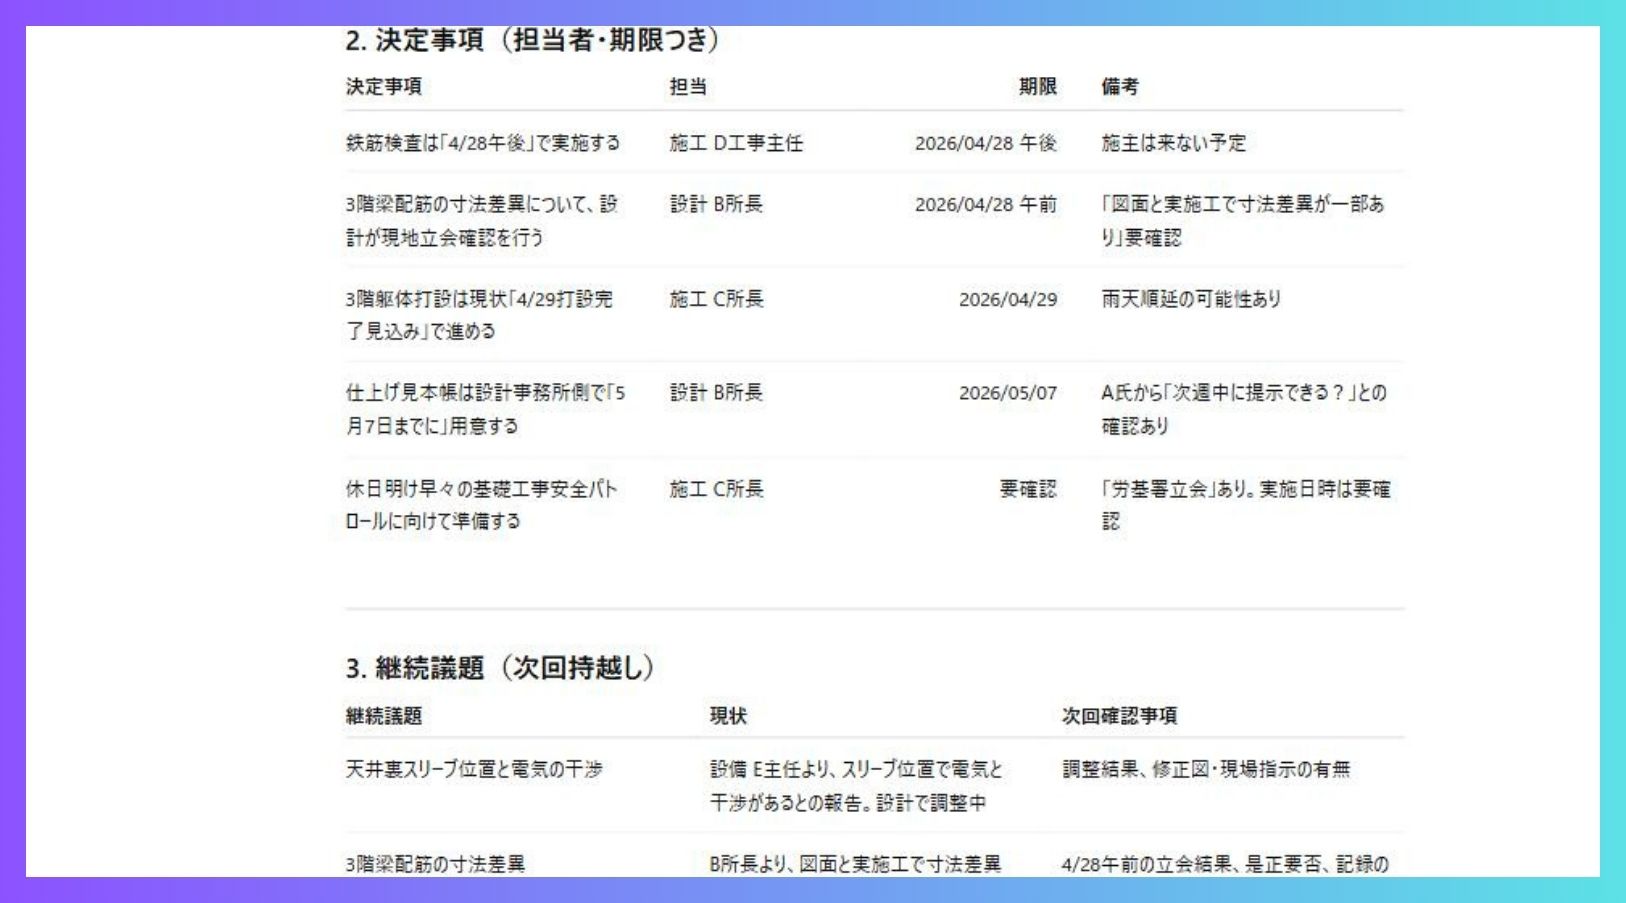Select the agenda cell '3階梁配筋の寸法差異'

(435, 864)
